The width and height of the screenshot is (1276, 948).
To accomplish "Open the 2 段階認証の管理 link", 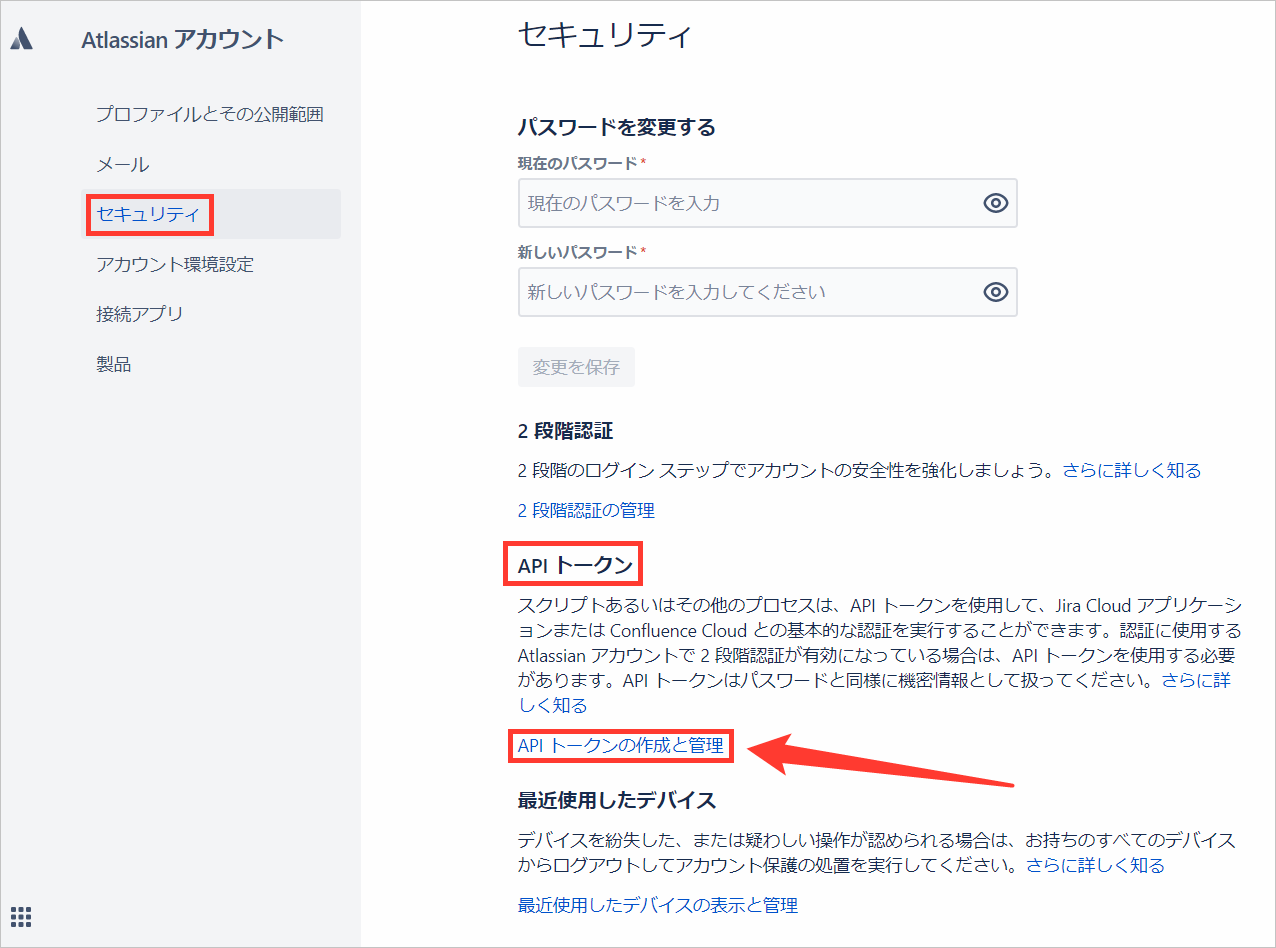I will coord(585,510).
